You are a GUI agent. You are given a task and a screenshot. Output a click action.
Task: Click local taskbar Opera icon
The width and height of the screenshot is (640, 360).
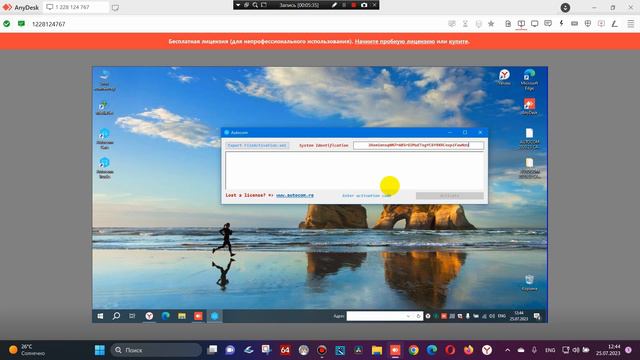click(450, 350)
